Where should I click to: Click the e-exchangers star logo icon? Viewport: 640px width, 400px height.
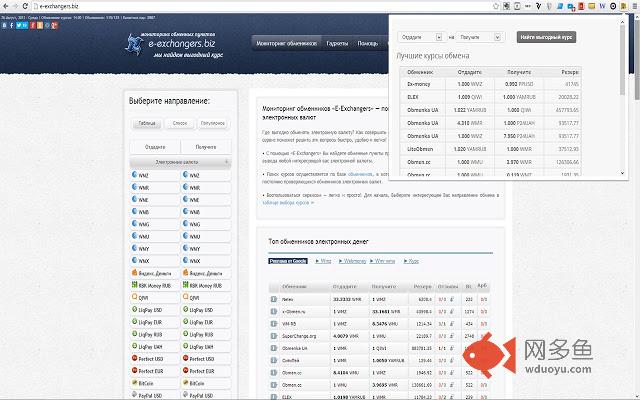coord(134,44)
